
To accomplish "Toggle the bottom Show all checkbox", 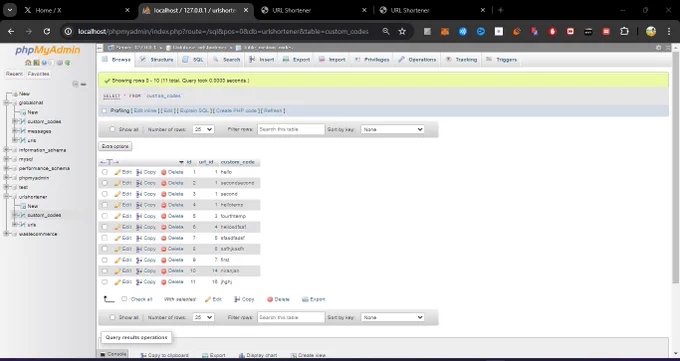I will tap(113, 318).
